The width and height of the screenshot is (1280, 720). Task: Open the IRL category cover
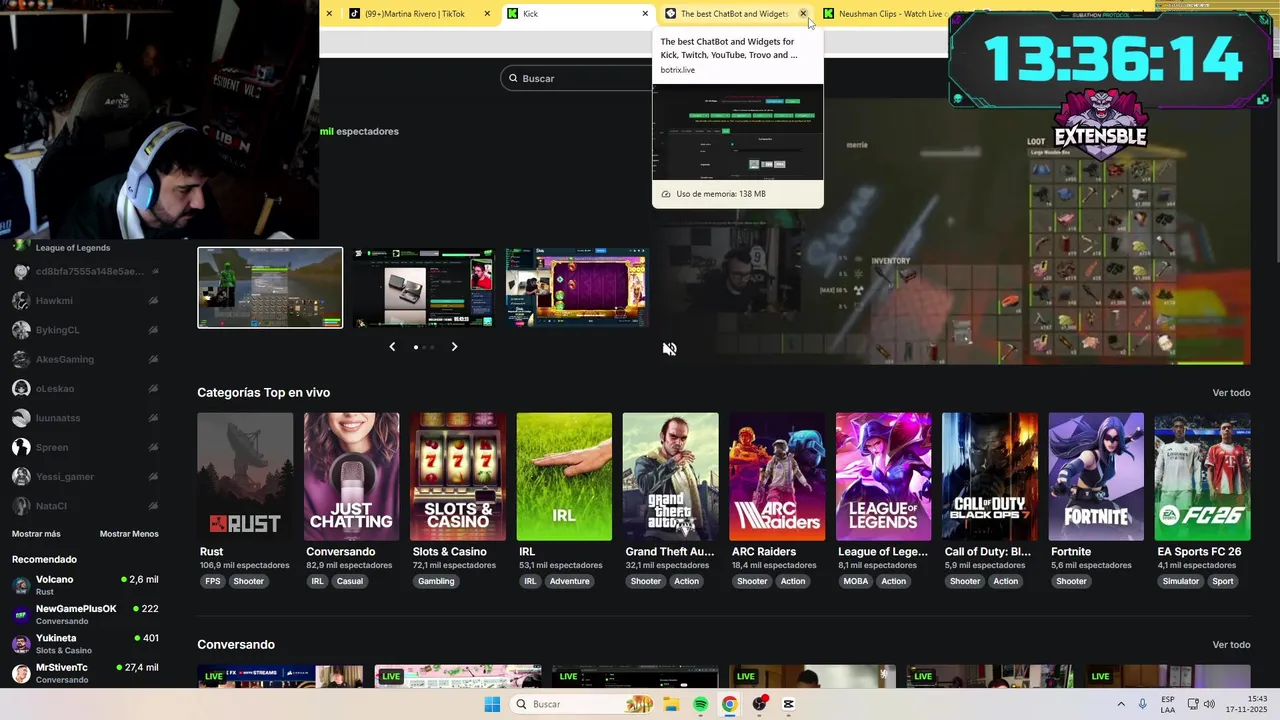click(x=564, y=477)
